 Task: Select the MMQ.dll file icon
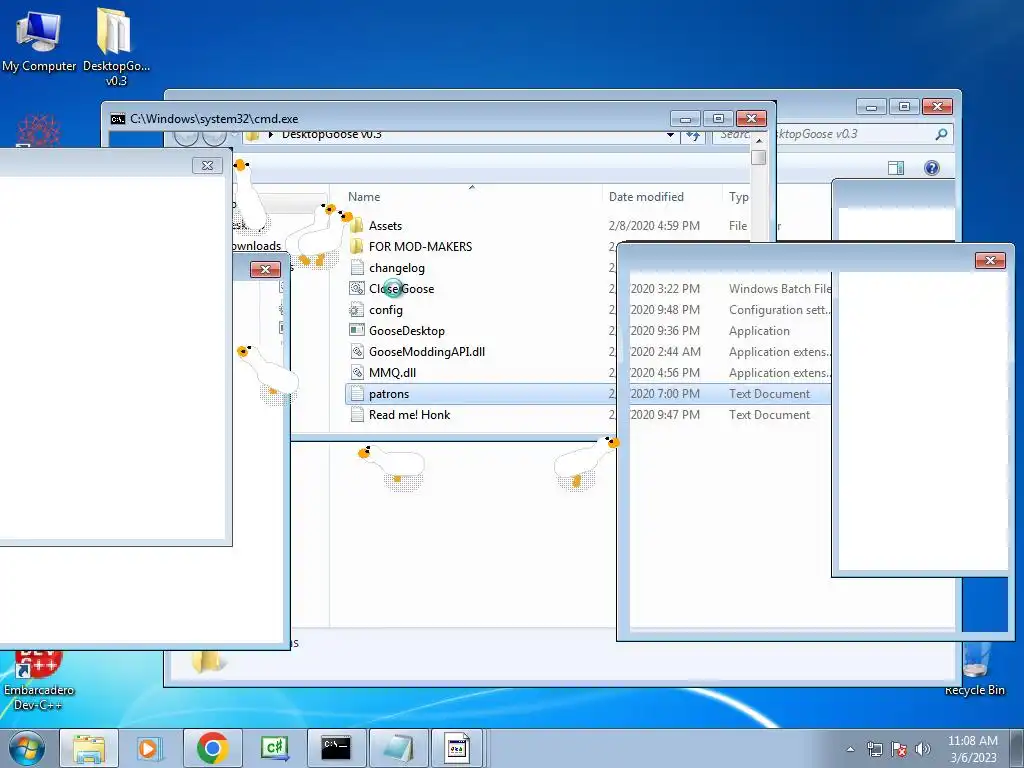(x=357, y=372)
